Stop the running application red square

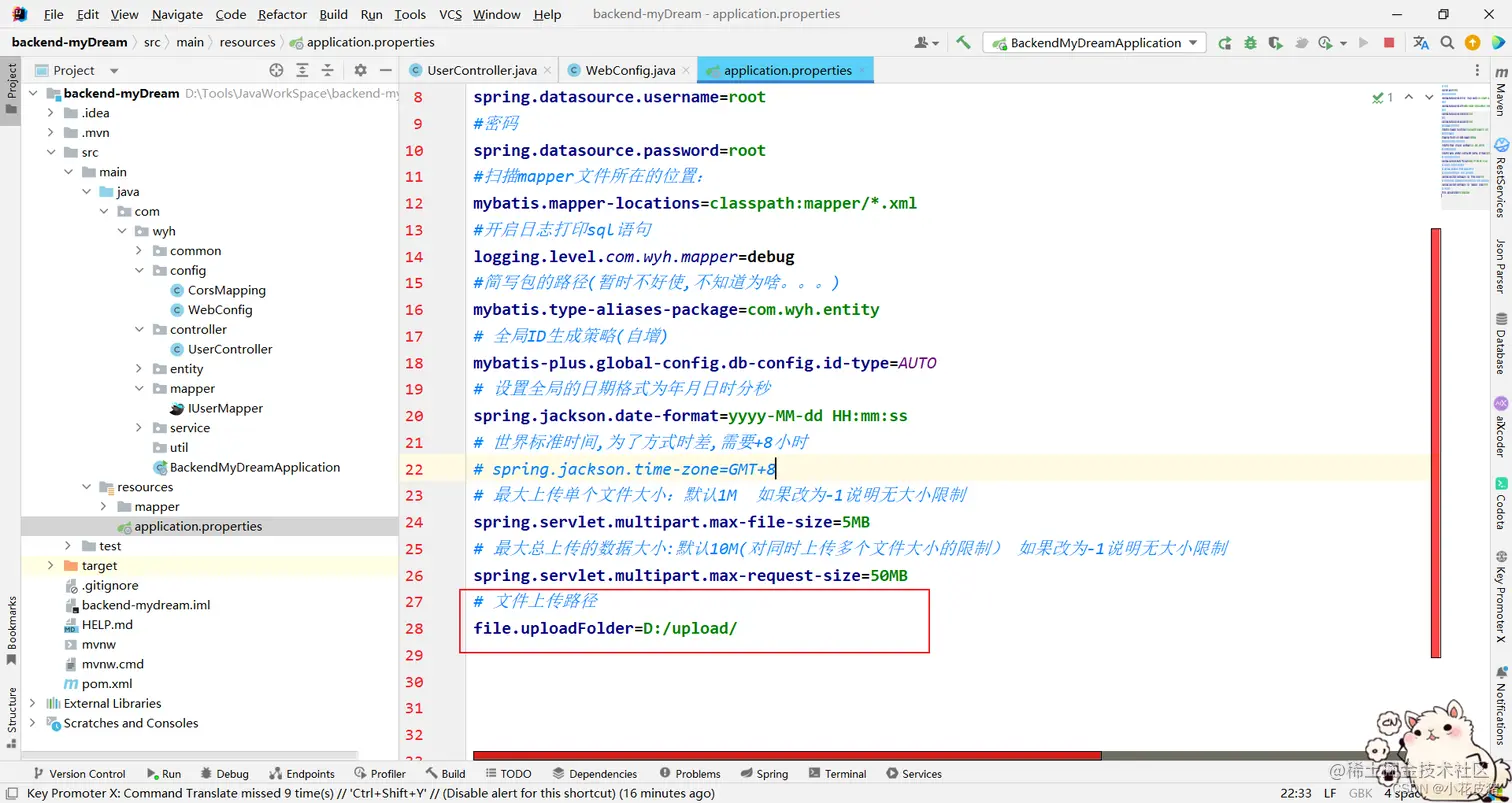tap(1389, 43)
